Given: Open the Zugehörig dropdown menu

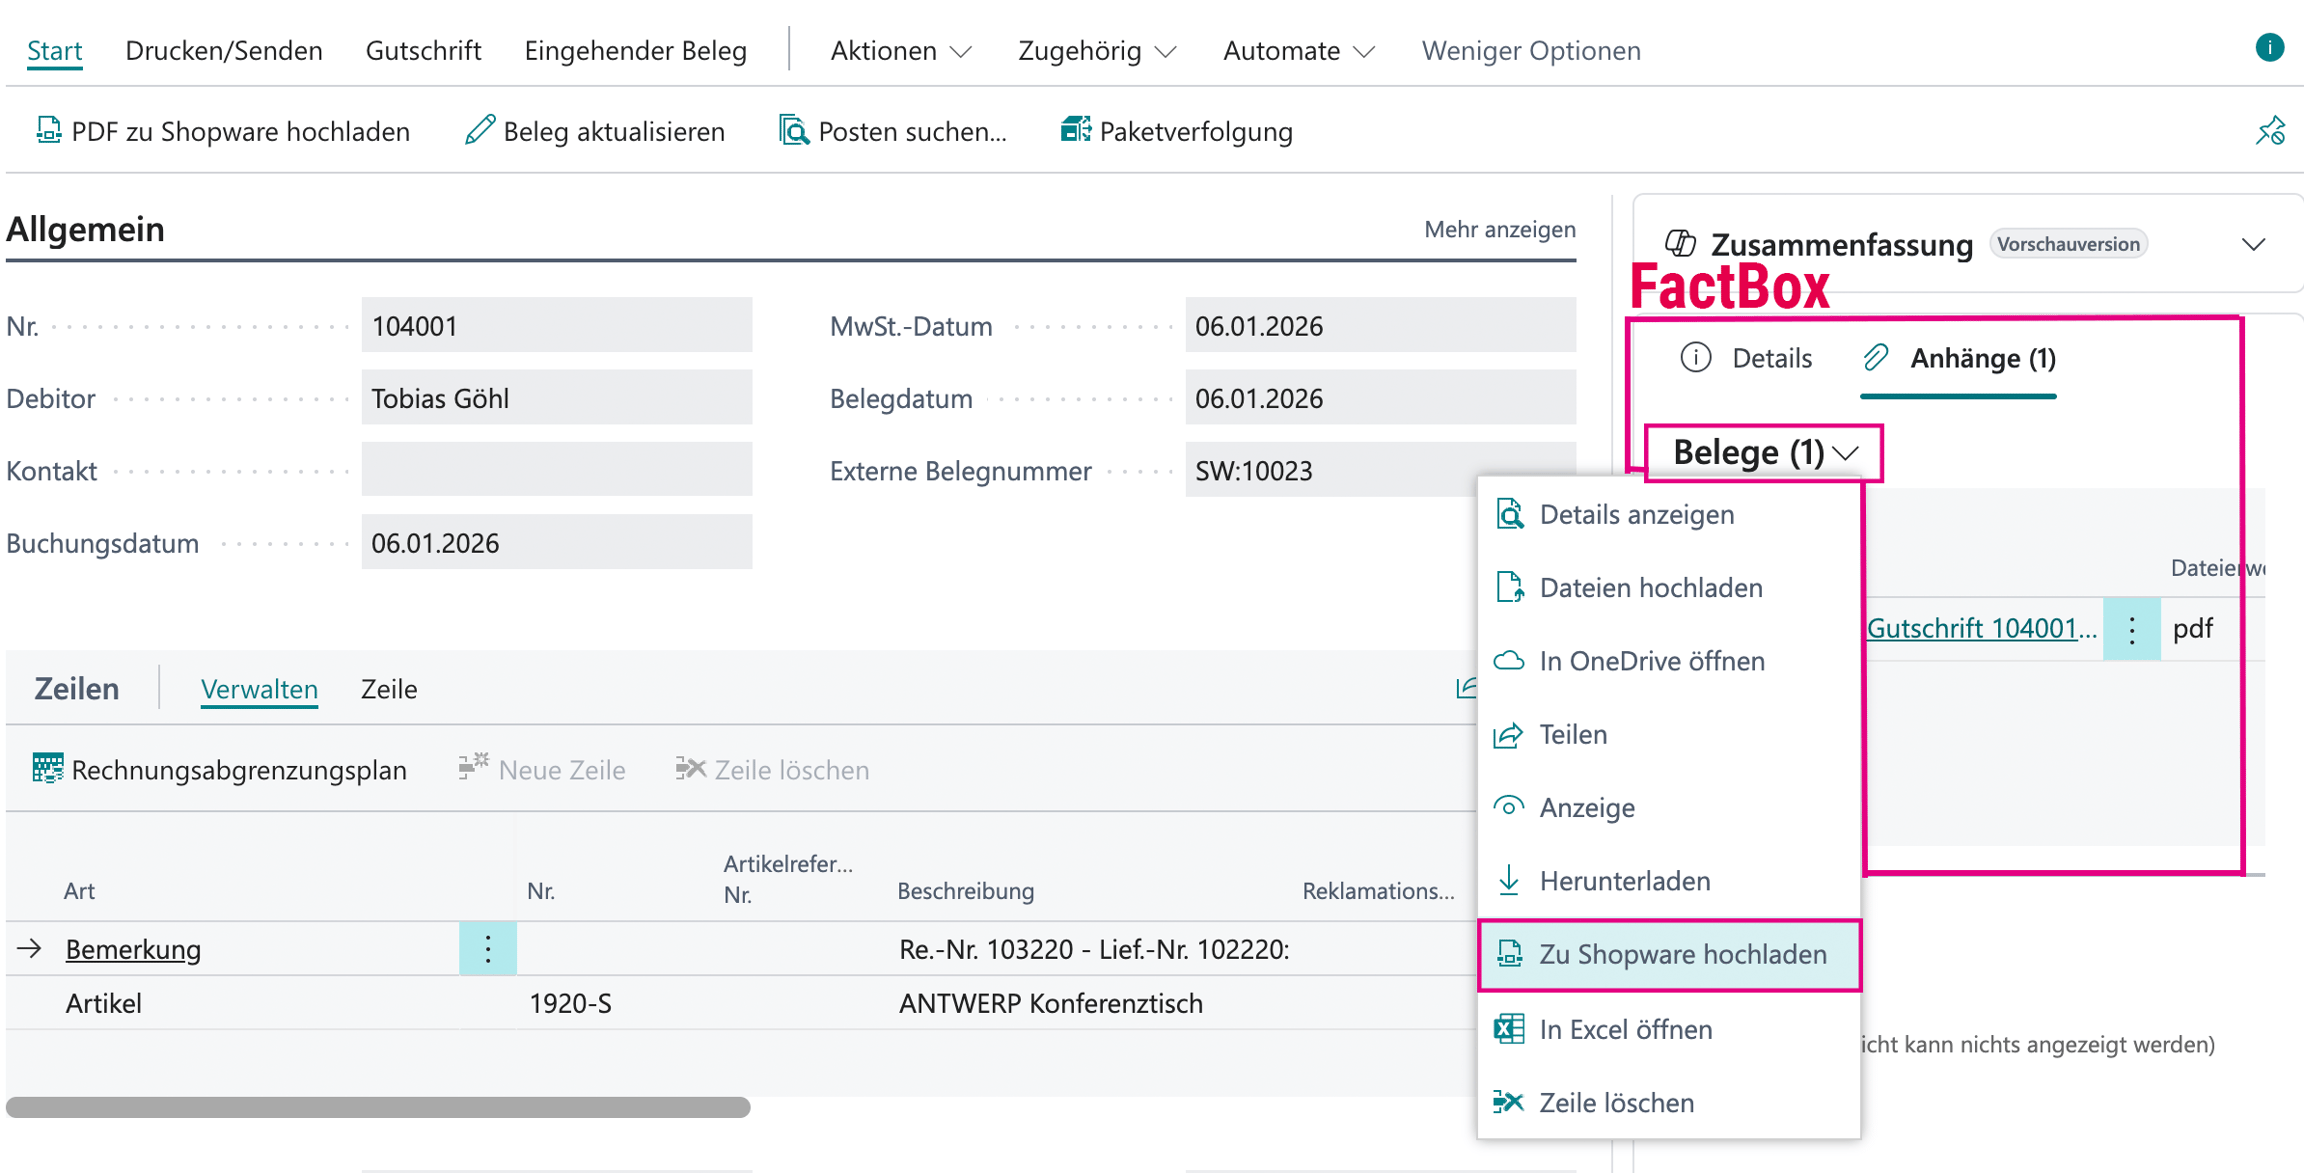Looking at the screenshot, I should click(1097, 50).
